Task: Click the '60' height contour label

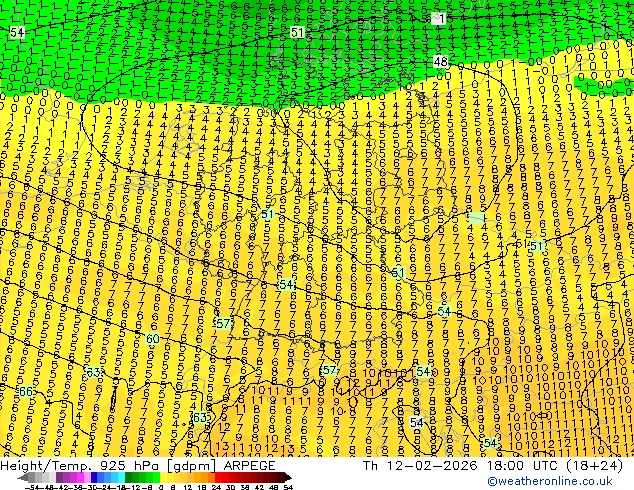Action: [x=152, y=338]
